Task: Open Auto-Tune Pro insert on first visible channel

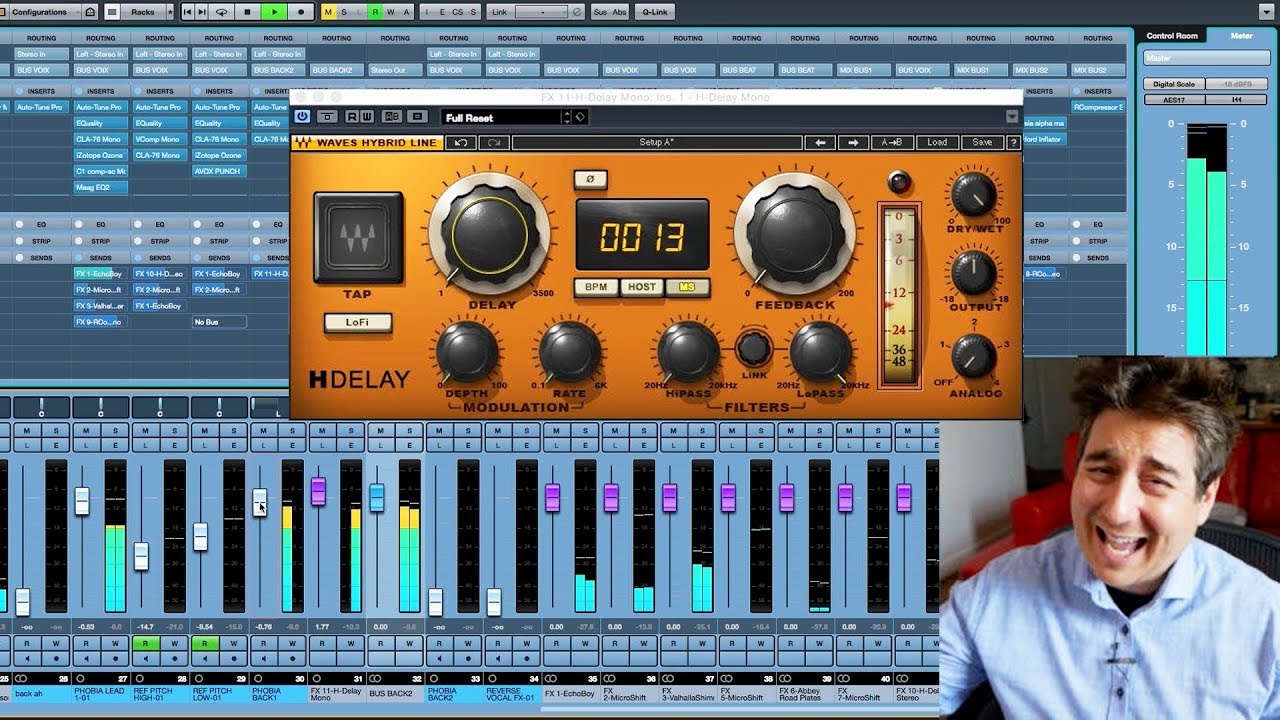Action: [x=40, y=107]
